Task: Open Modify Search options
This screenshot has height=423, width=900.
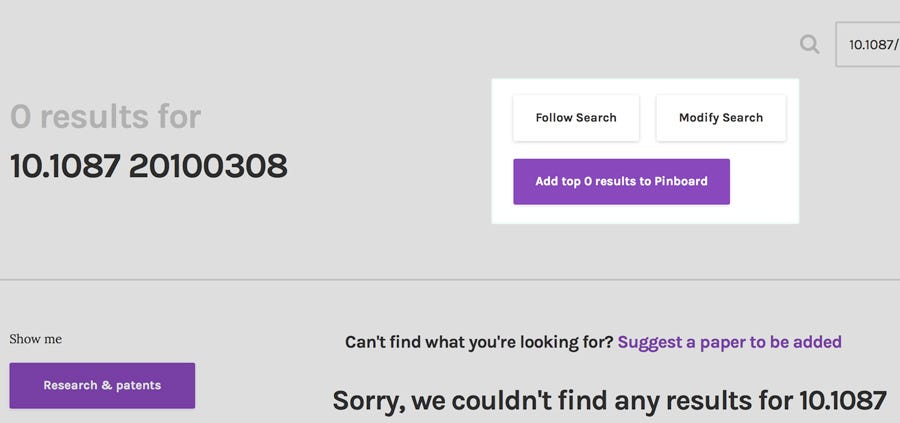Action: click(721, 118)
